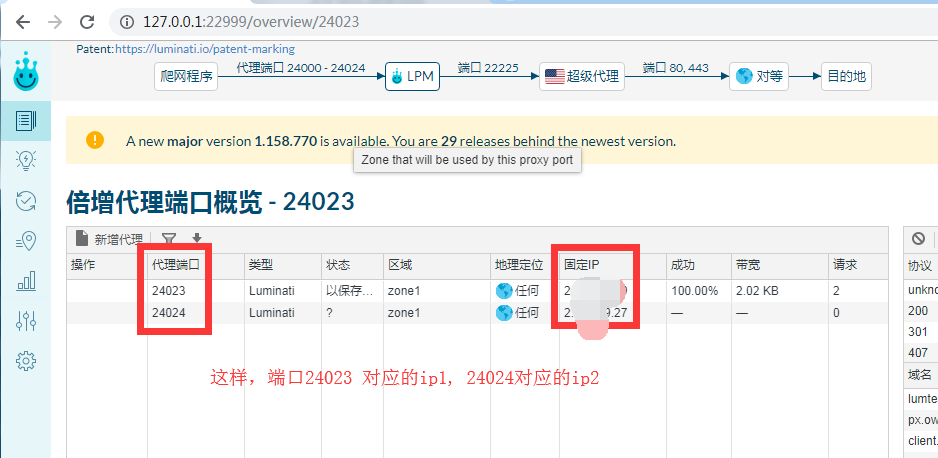Click the 以保存 status cell for port 24023
The image size is (938, 458).
[352, 291]
